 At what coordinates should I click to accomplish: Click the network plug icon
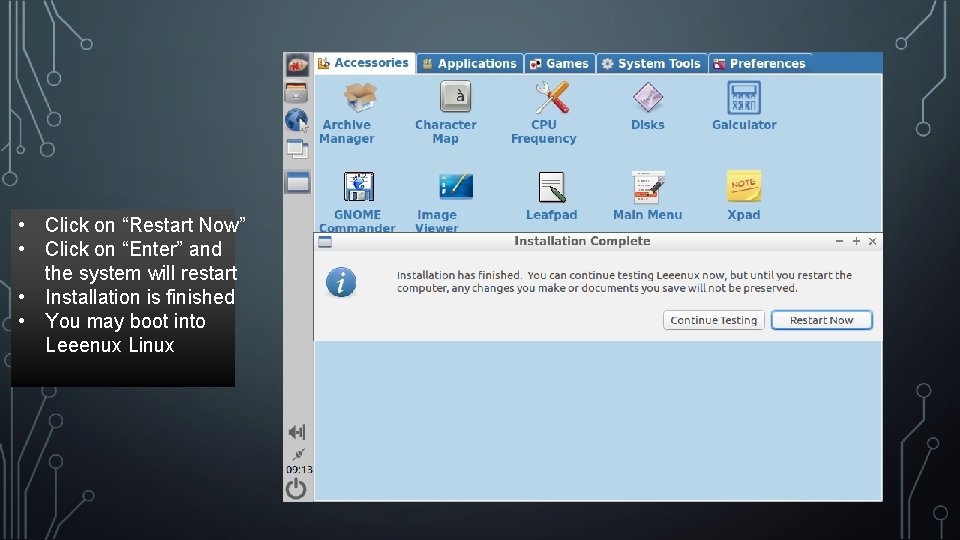pyautogui.click(x=298, y=454)
